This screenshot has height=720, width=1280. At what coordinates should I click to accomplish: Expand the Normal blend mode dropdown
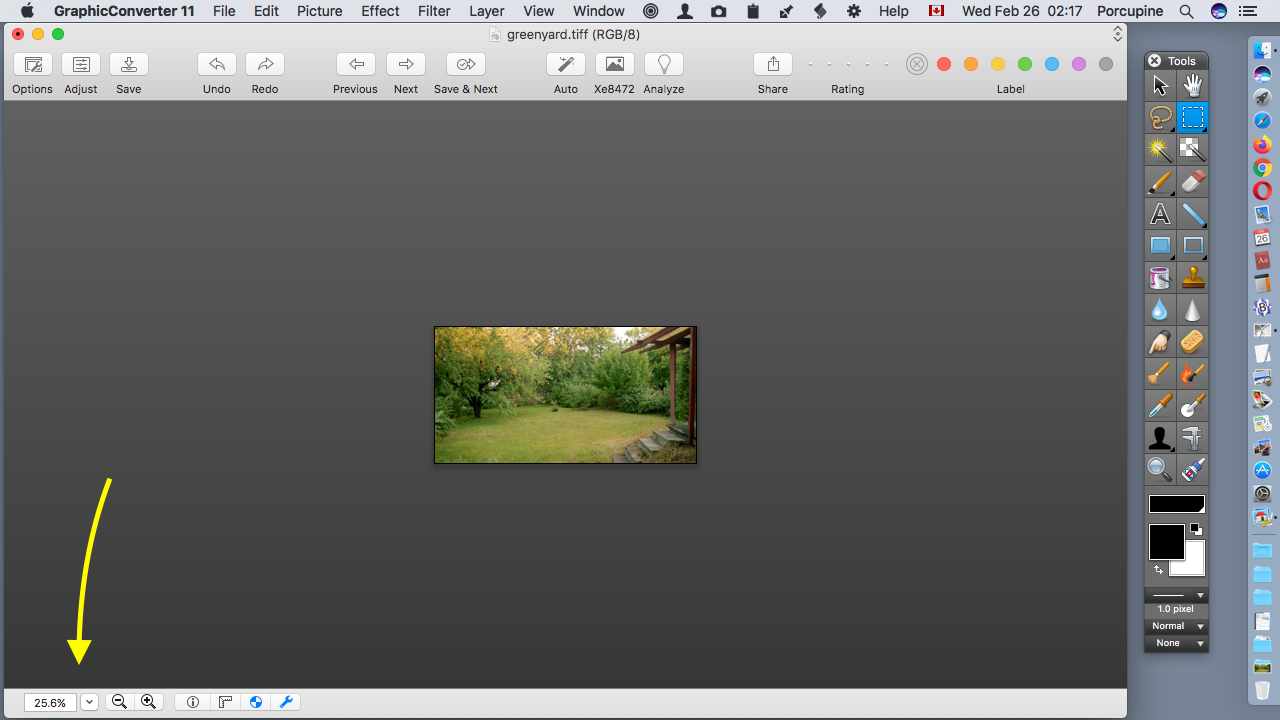tap(1176, 626)
